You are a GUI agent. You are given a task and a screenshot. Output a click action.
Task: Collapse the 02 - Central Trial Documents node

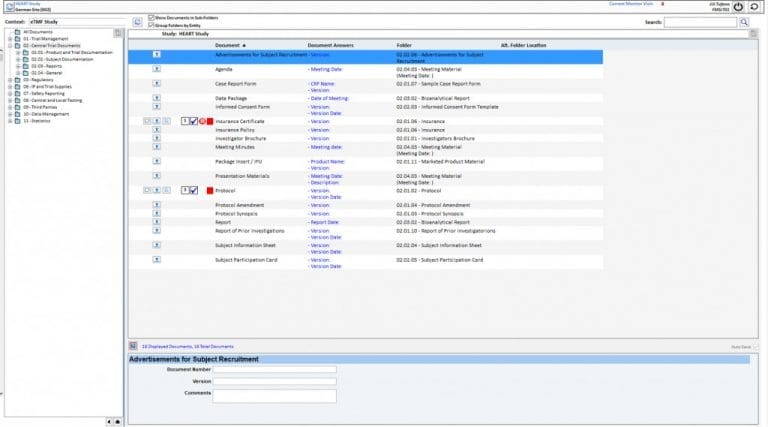[x=9, y=46]
